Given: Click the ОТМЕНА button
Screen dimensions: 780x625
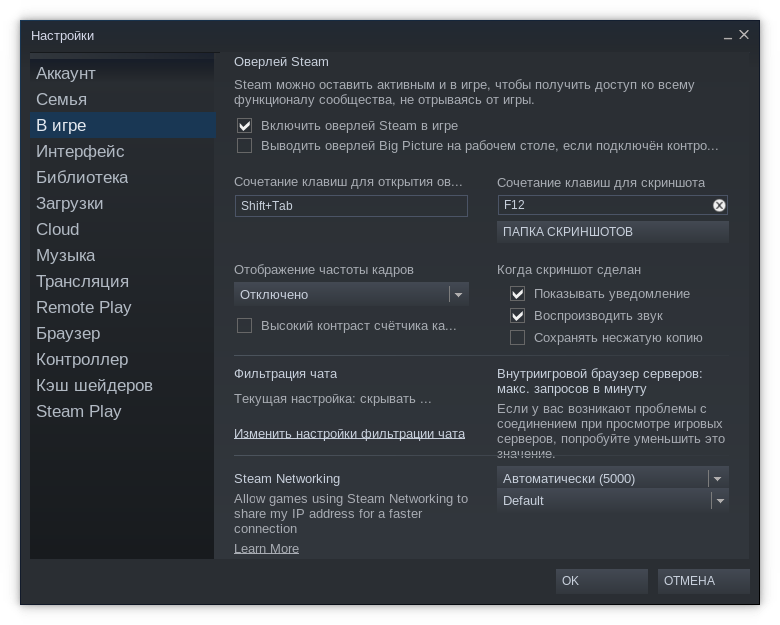Looking at the screenshot, I should click(703, 581).
